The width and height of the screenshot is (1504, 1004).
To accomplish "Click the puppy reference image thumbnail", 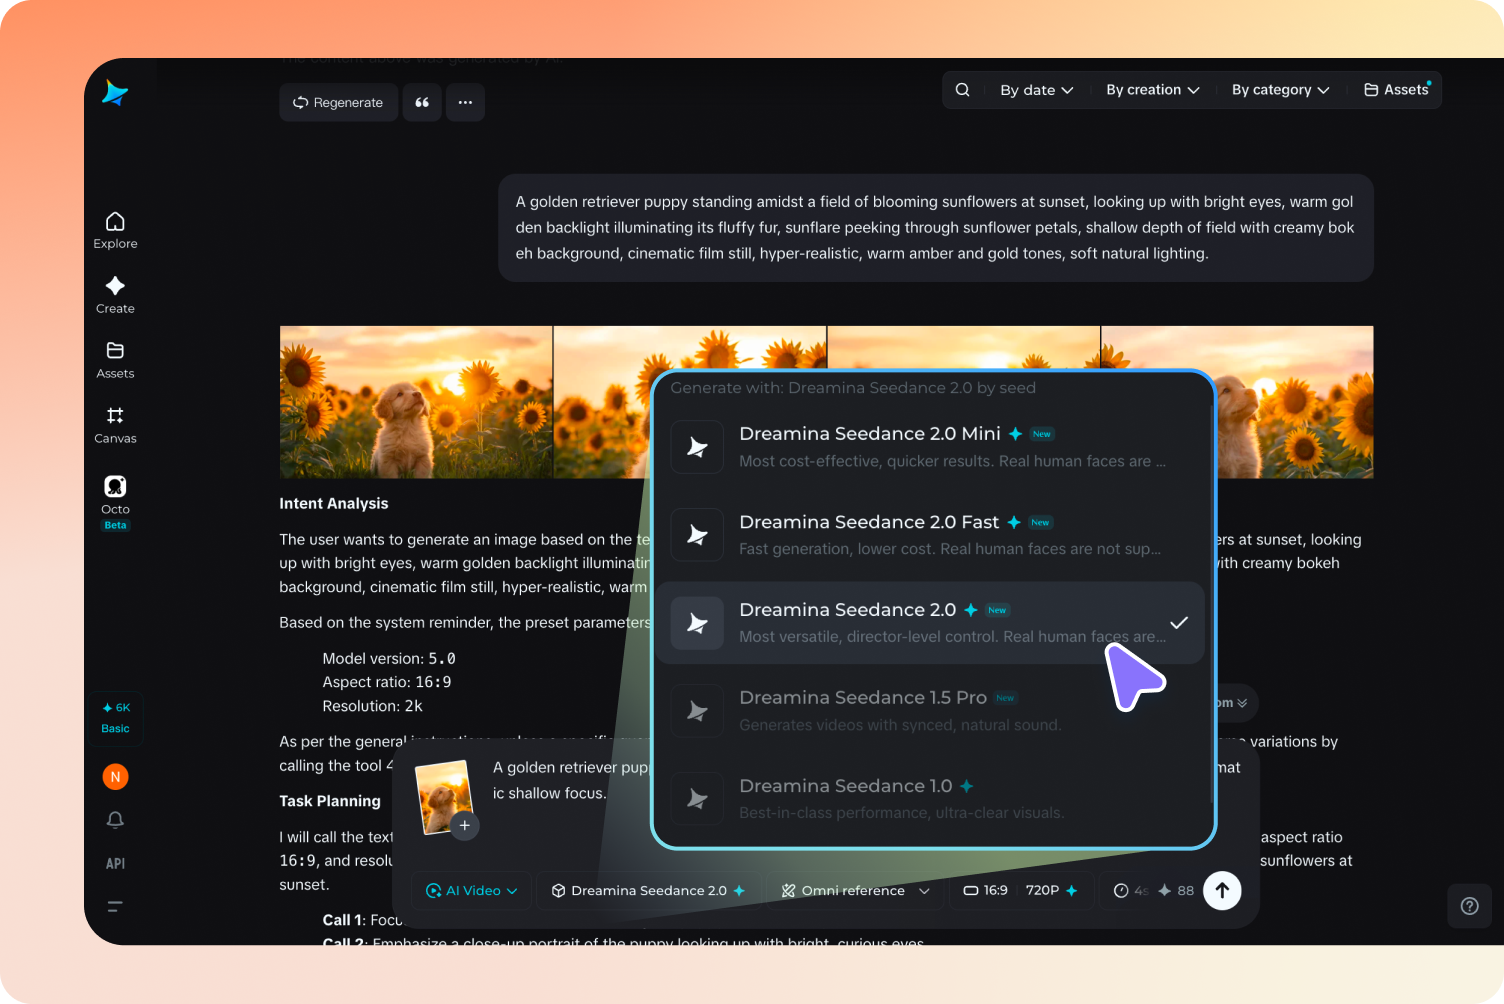I will click(x=442, y=796).
